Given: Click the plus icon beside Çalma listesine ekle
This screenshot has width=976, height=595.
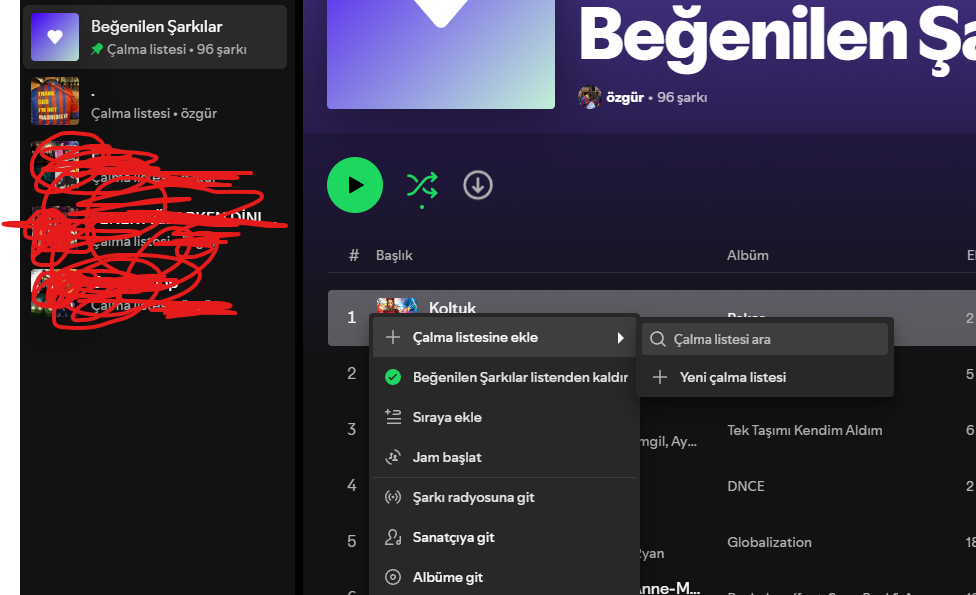Looking at the screenshot, I should tap(393, 337).
